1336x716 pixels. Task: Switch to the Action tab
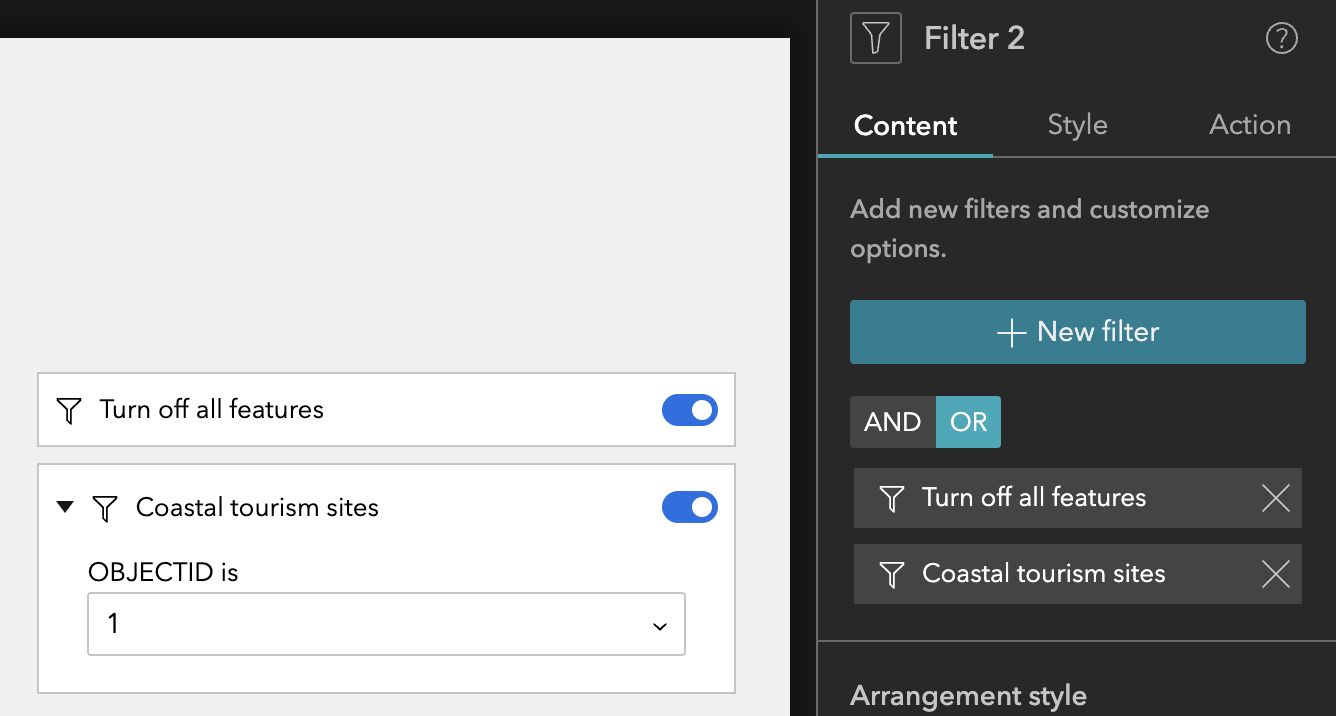point(1249,125)
